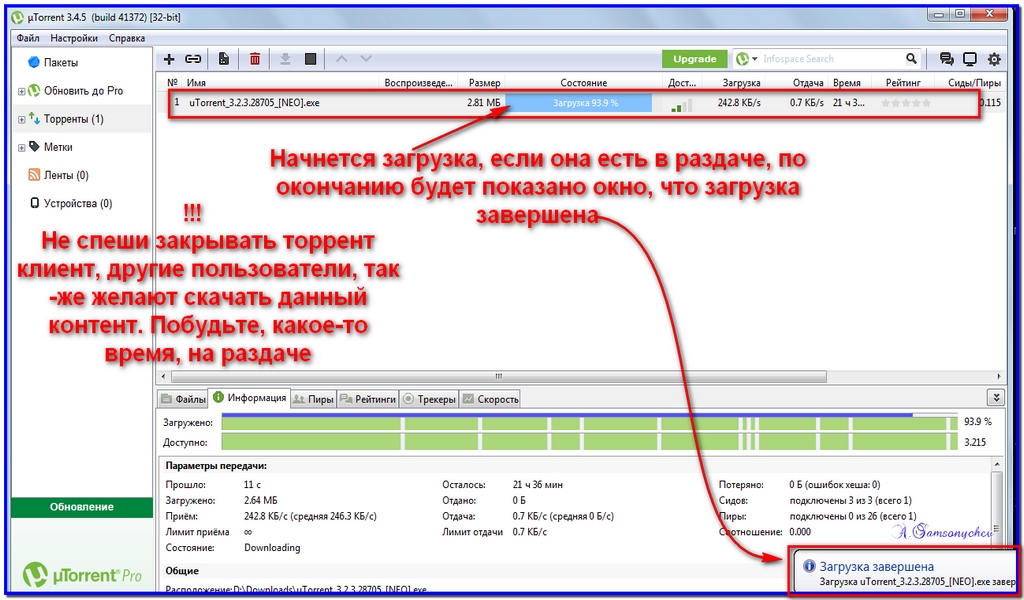Click the µTorrent Pro logo banner

82,575
